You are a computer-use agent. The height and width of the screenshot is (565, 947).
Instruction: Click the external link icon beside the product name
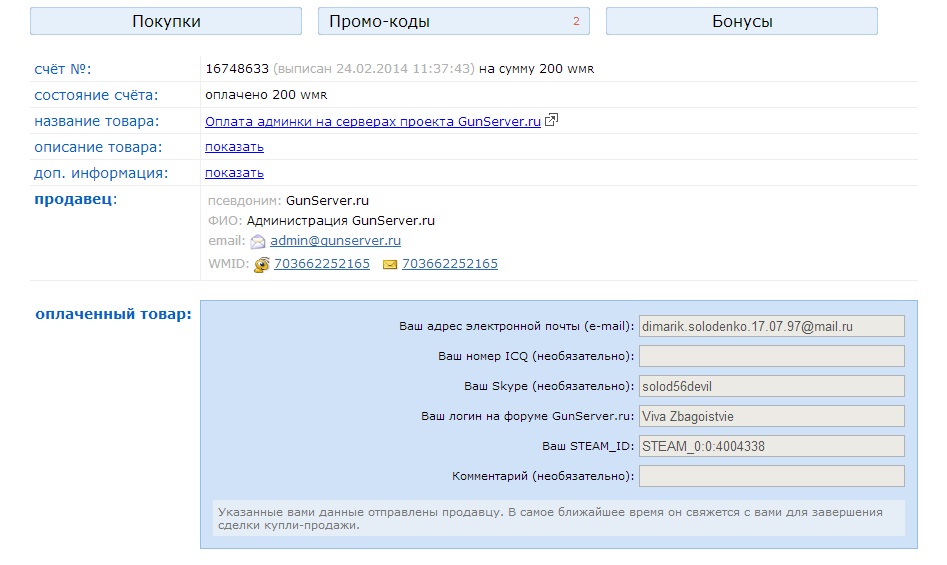pyautogui.click(x=551, y=121)
